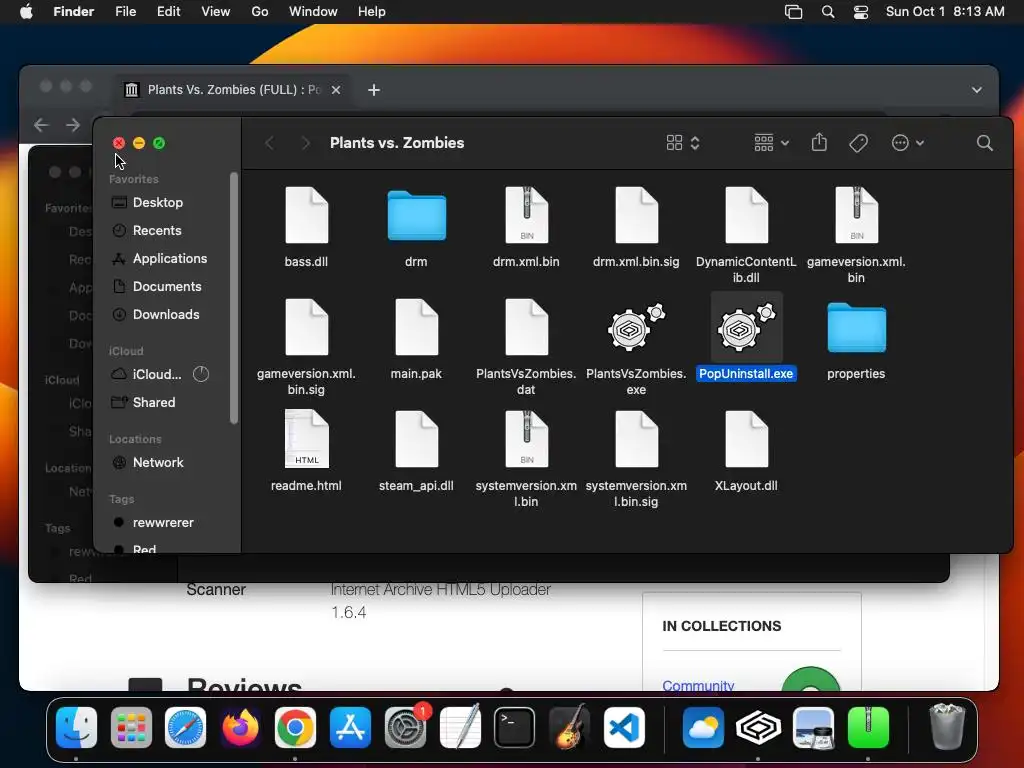1024x768 pixels.
Task: Open Finder search
Action: coord(985,143)
